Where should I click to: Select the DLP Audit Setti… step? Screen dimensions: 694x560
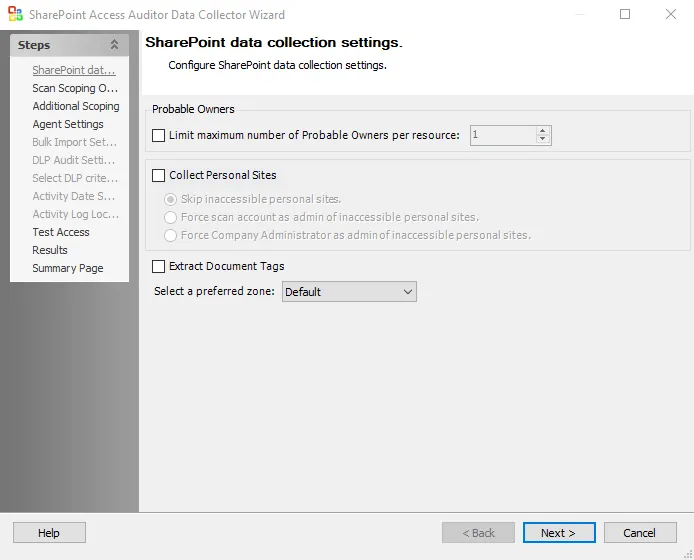coord(73,160)
